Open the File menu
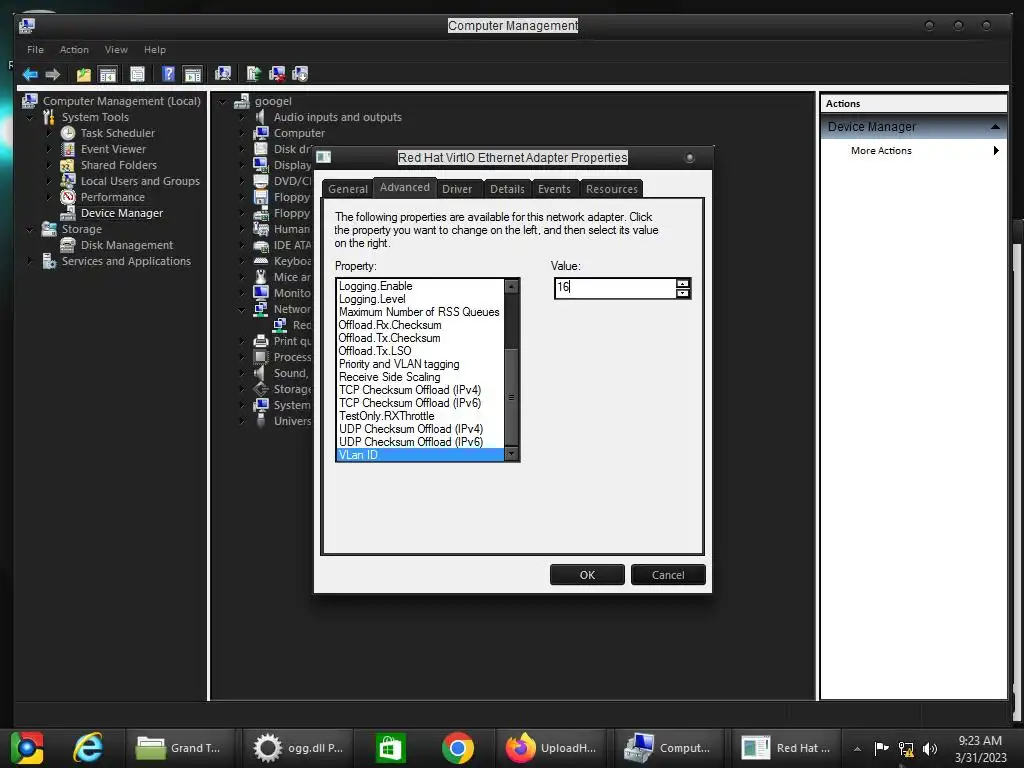The width and height of the screenshot is (1024, 768). (x=35, y=50)
